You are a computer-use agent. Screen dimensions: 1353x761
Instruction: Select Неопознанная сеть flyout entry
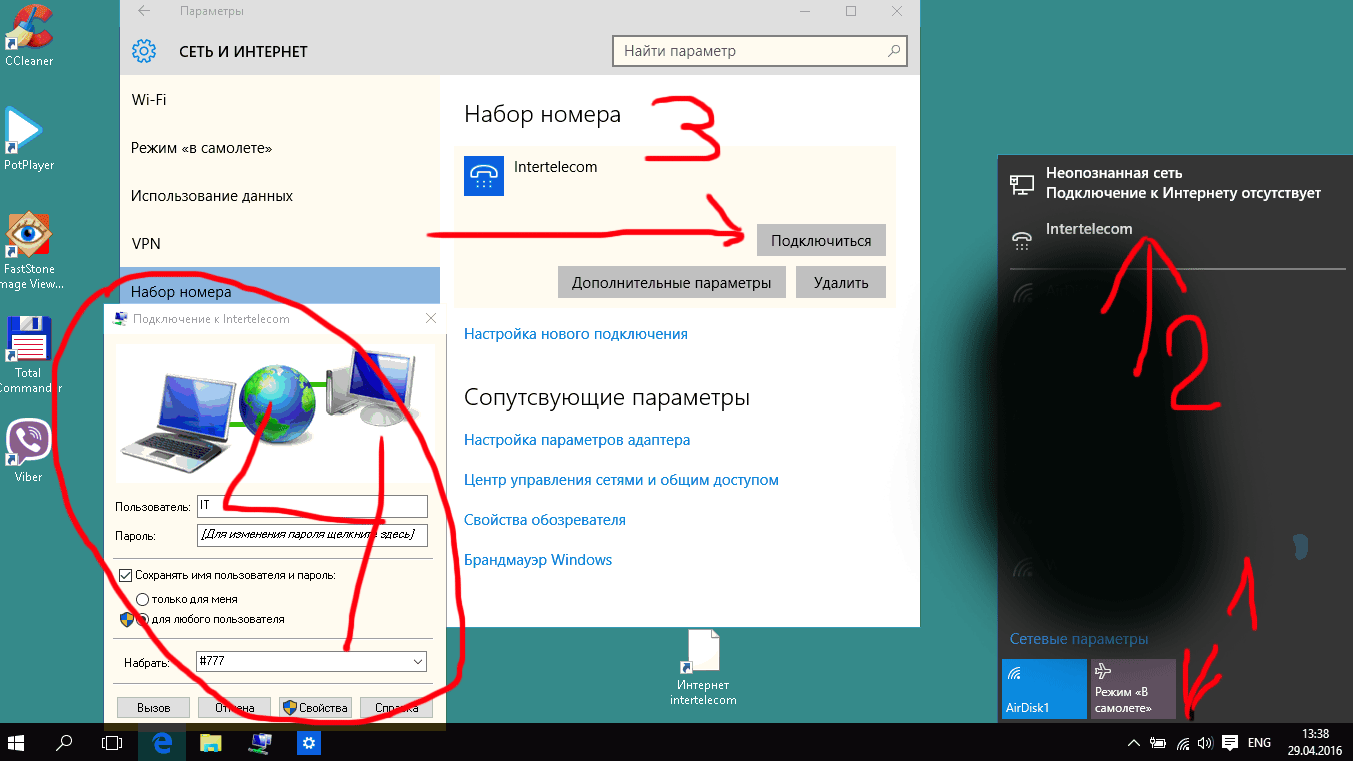(1174, 183)
